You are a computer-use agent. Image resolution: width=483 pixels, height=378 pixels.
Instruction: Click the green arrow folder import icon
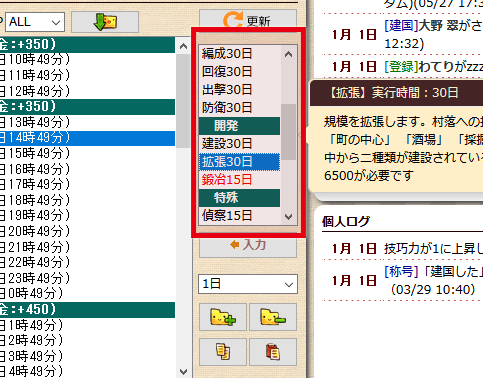[105, 22]
